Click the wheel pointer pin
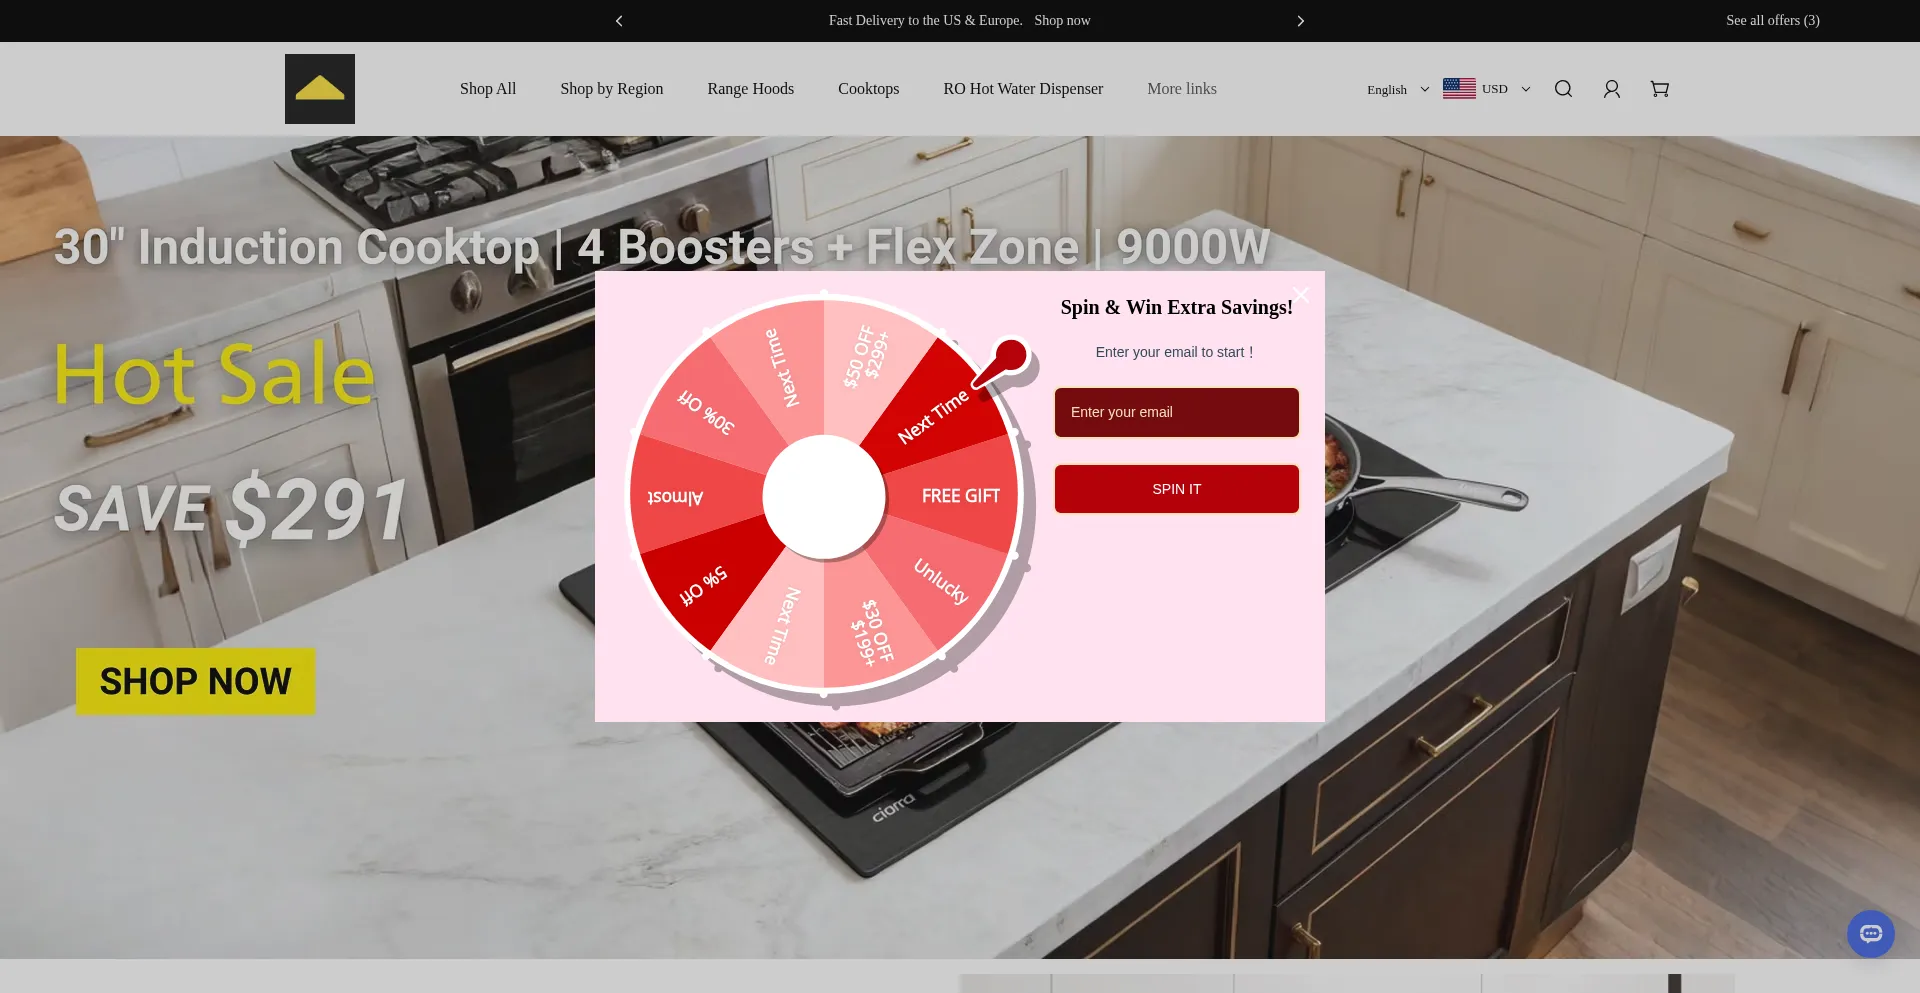Screen dimensions: 1920x993 1002,363
